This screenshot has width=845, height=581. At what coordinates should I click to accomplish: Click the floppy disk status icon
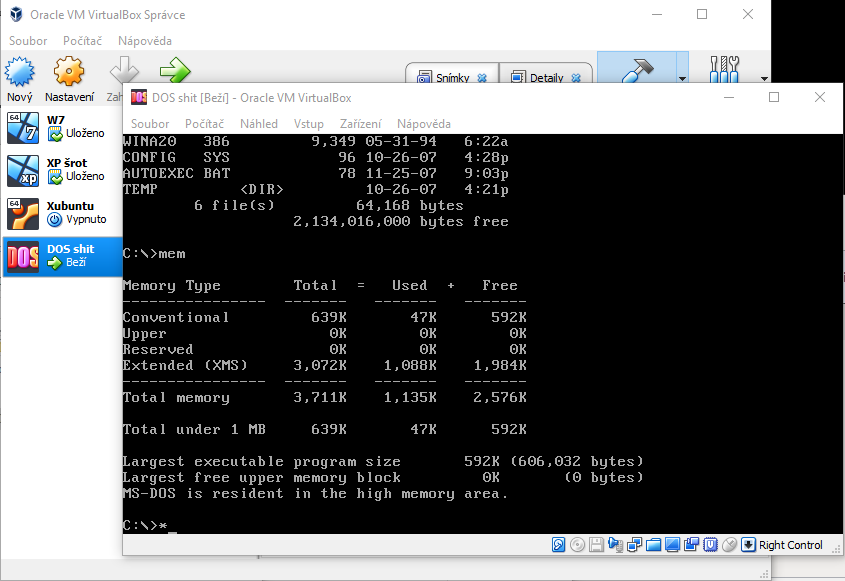(596, 545)
